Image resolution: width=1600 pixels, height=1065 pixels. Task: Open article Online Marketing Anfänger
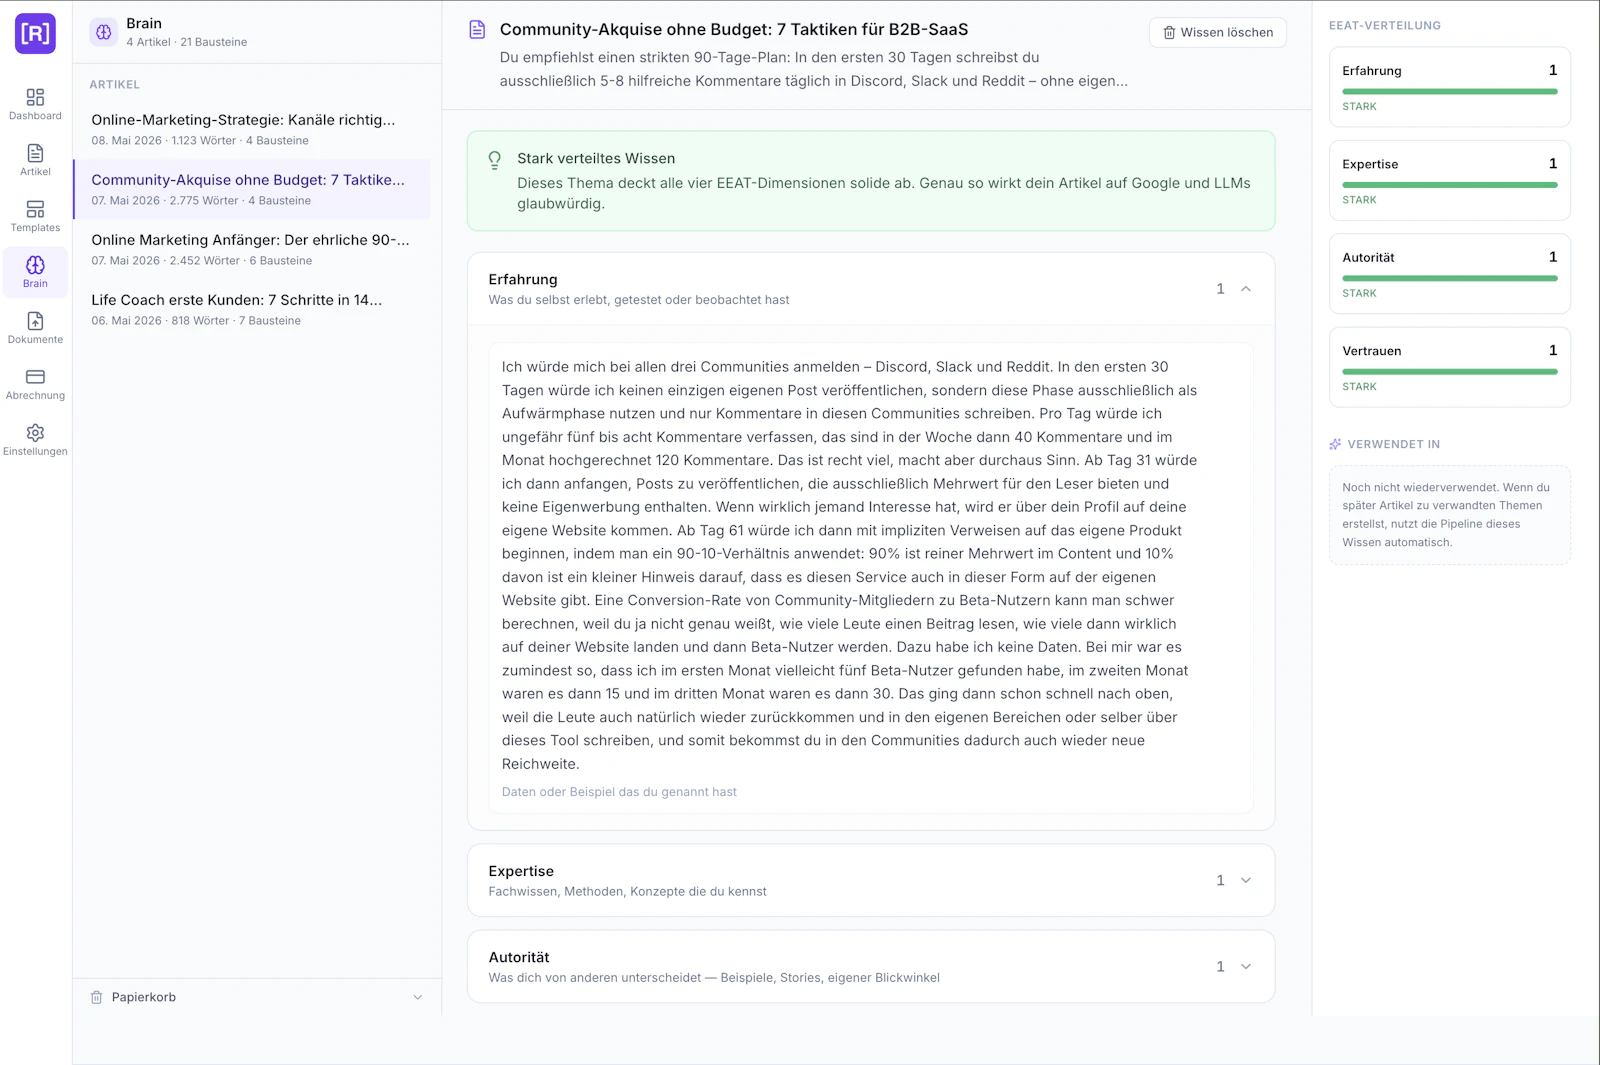point(252,249)
